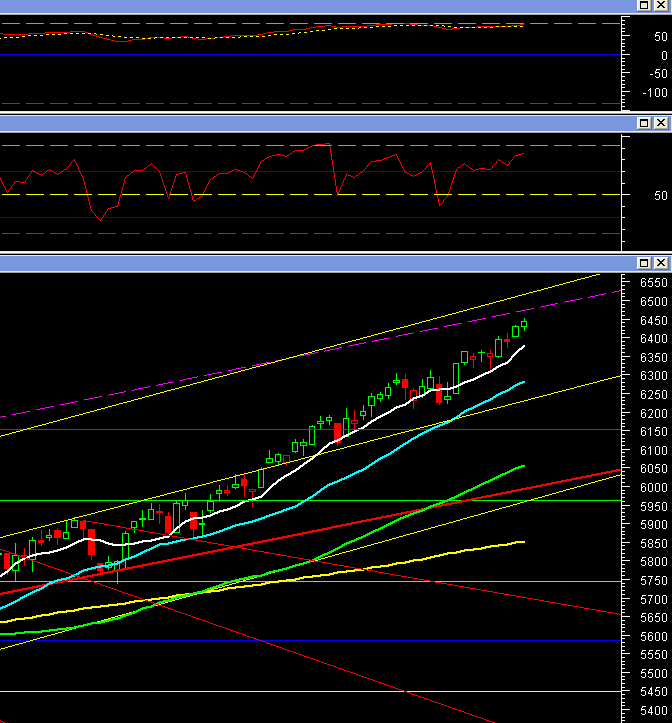Select the 5800 price axis label

pyautogui.click(x=654, y=562)
